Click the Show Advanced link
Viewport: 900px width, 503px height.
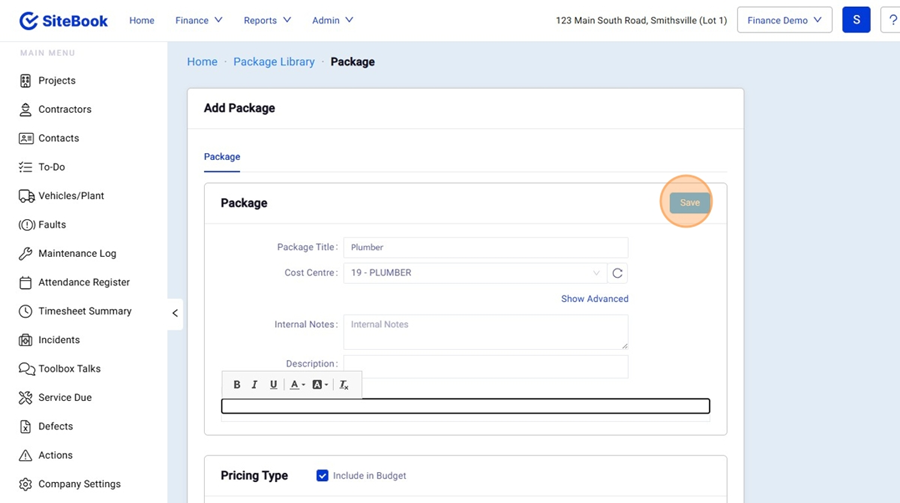tap(594, 299)
